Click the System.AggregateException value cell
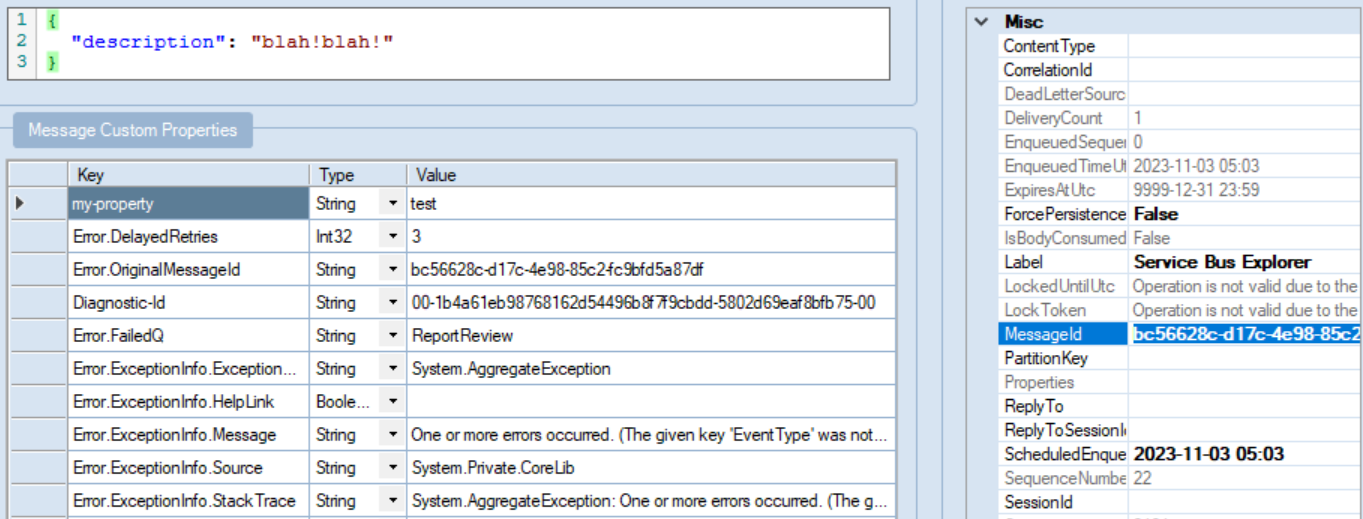The height and width of the screenshot is (519, 1363). [651, 368]
